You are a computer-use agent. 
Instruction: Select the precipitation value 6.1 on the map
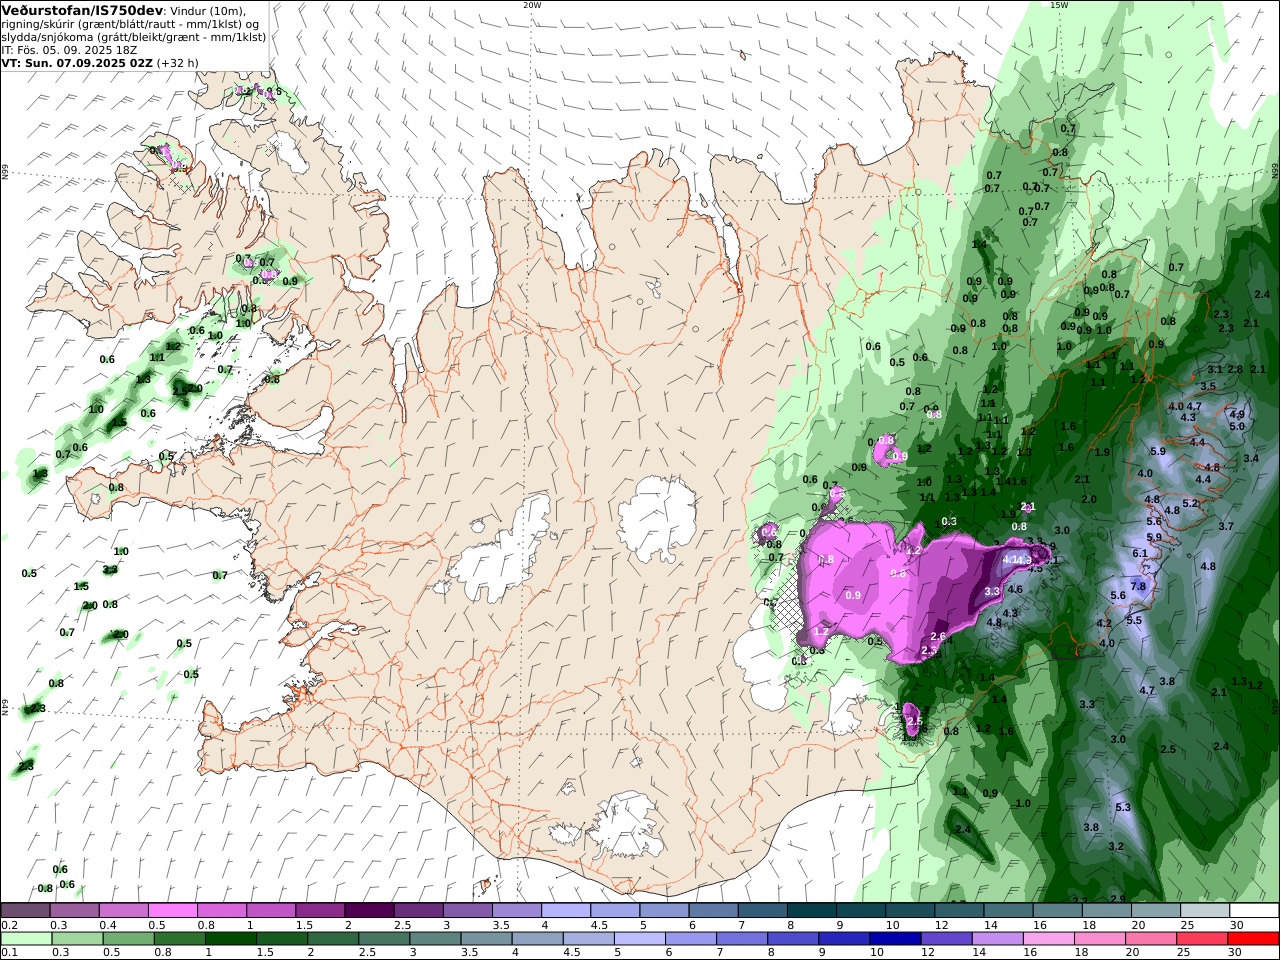[1140, 553]
